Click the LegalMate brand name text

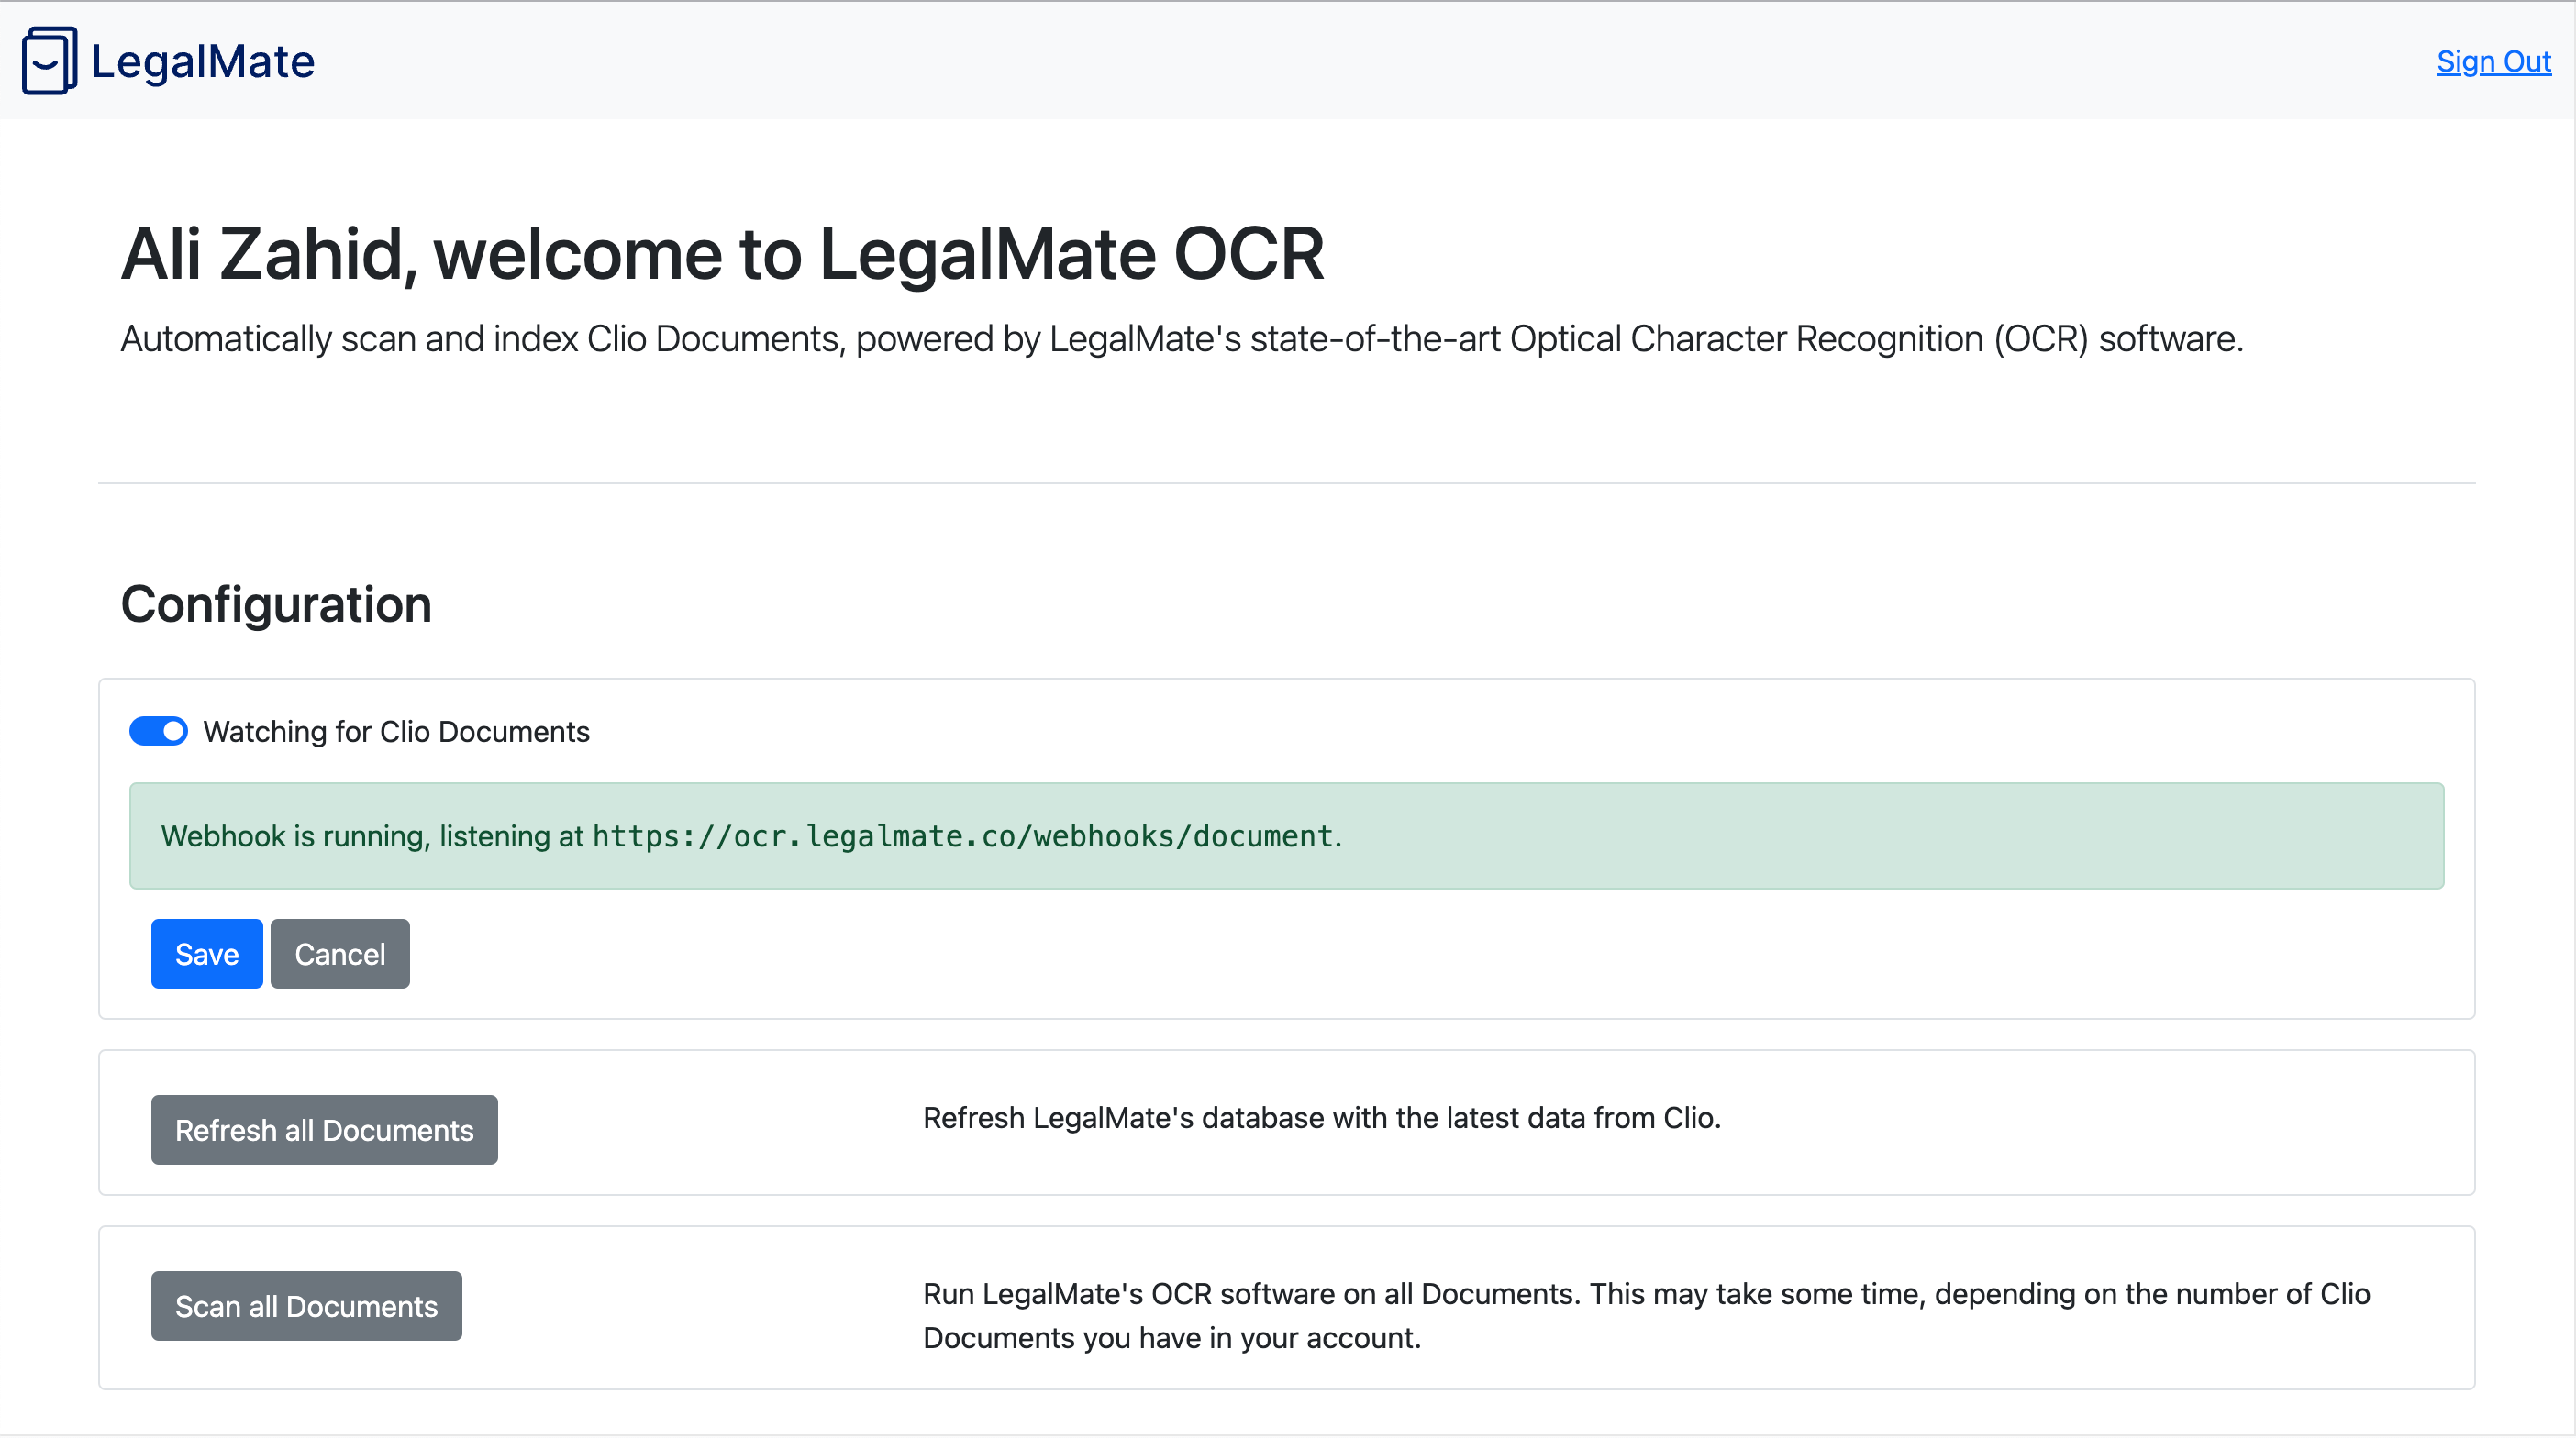(203, 62)
